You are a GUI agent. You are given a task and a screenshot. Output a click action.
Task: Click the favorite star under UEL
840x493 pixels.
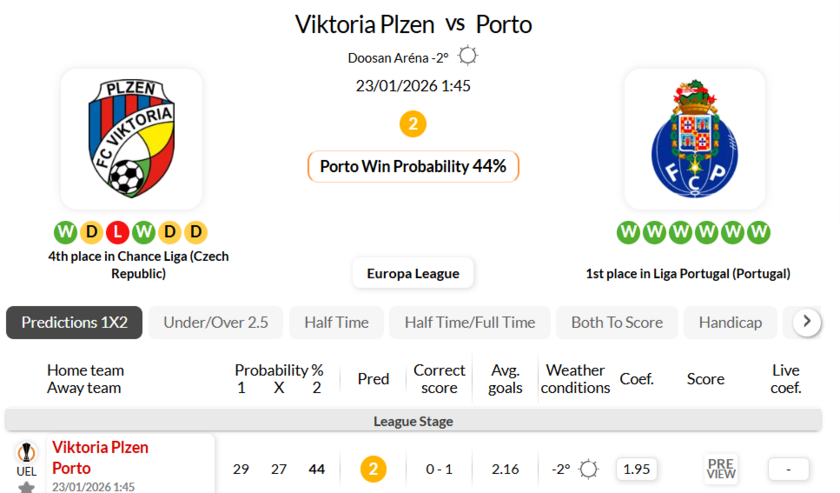[x=26, y=487]
